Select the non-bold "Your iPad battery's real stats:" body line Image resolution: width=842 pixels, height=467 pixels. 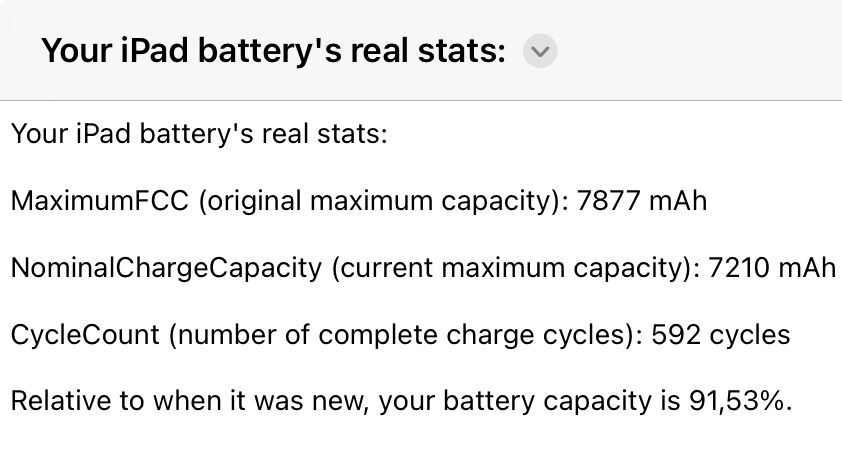[x=199, y=134]
